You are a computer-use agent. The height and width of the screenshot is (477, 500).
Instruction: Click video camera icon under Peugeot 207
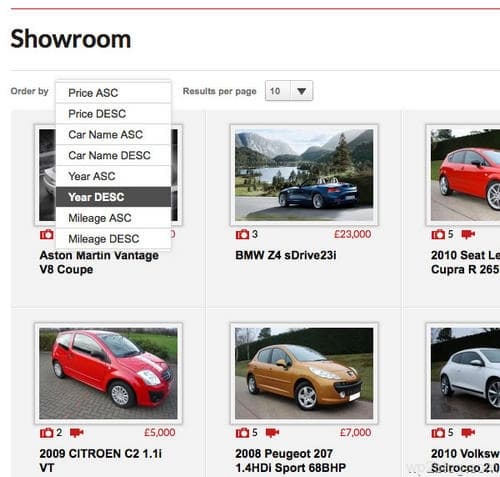(272, 433)
